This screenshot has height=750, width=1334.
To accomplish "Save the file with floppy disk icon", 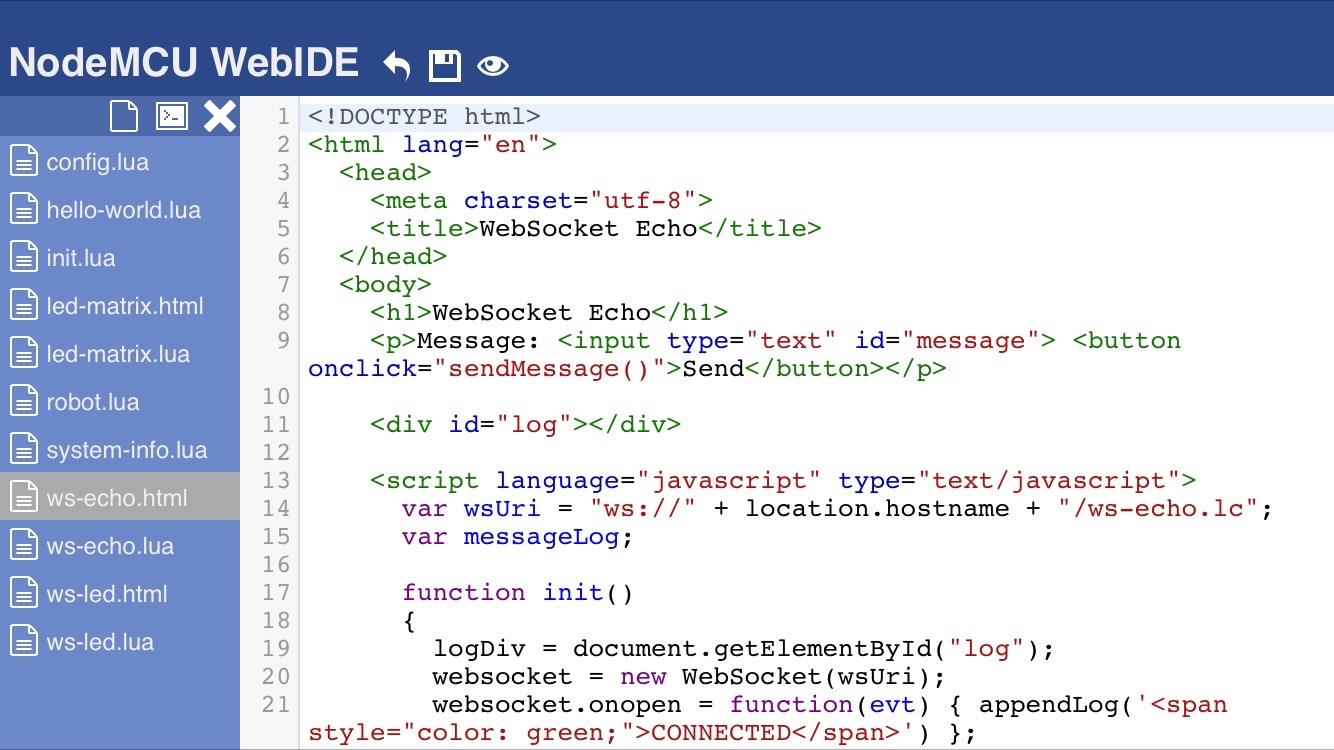I will click(x=445, y=66).
